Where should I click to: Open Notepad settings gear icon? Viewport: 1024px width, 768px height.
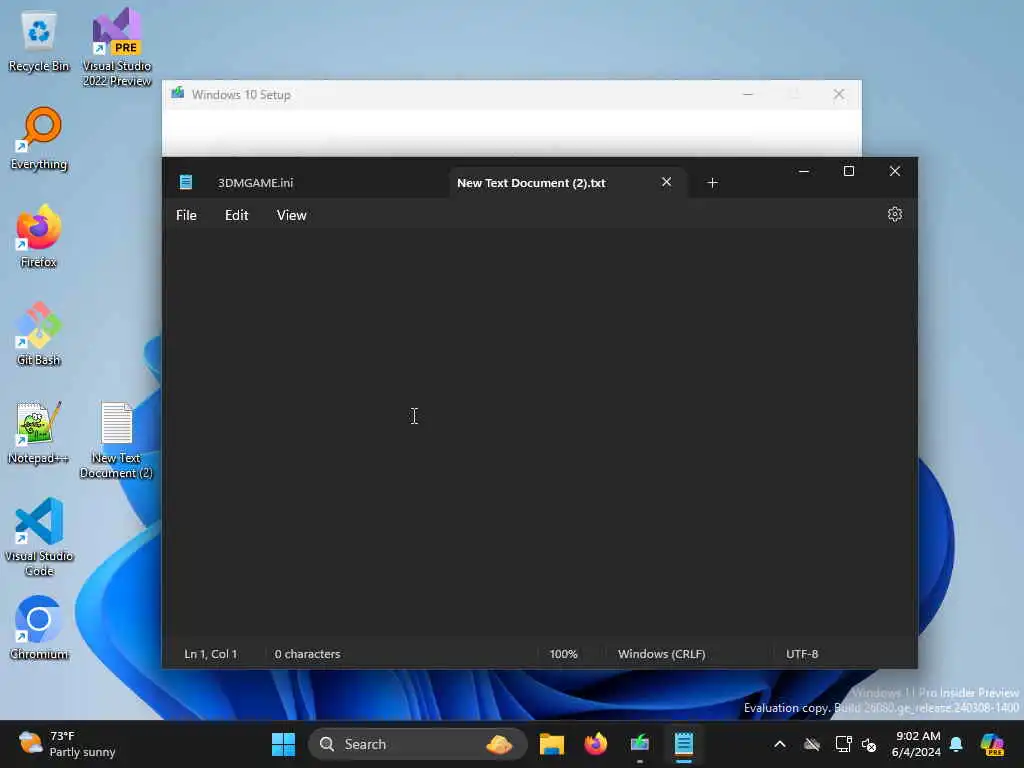tap(895, 214)
